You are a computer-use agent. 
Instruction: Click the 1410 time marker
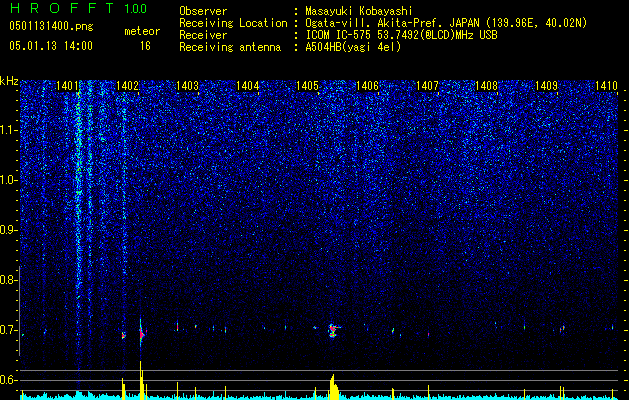(606, 85)
